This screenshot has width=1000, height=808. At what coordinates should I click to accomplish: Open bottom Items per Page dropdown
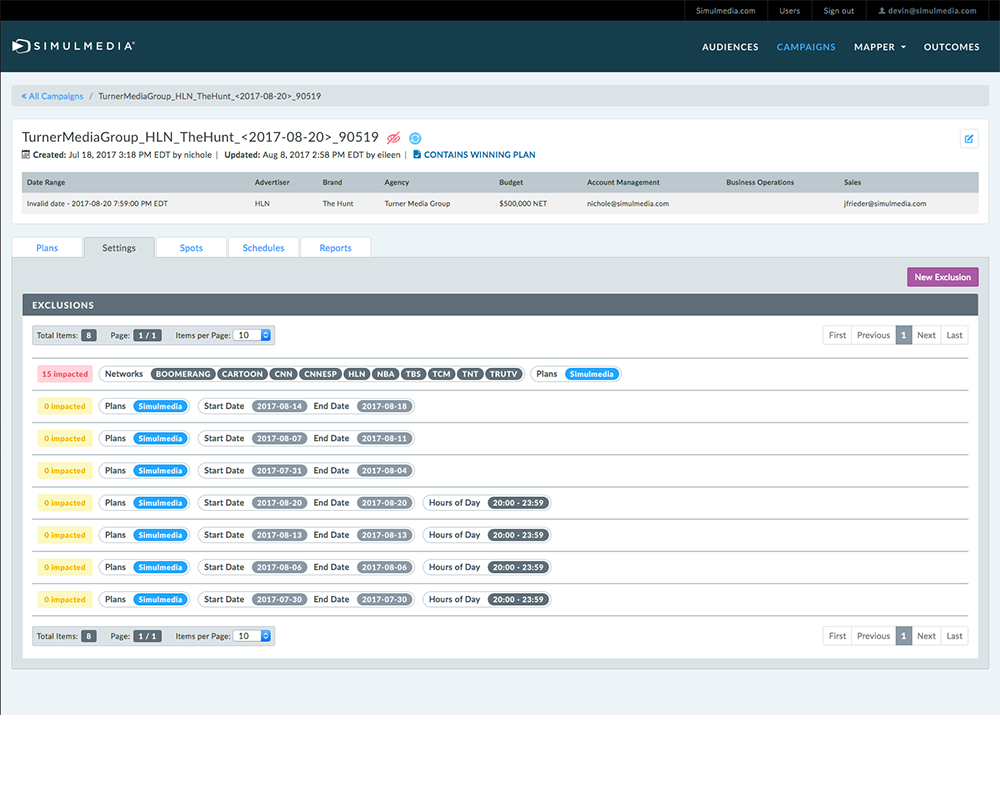click(253, 636)
